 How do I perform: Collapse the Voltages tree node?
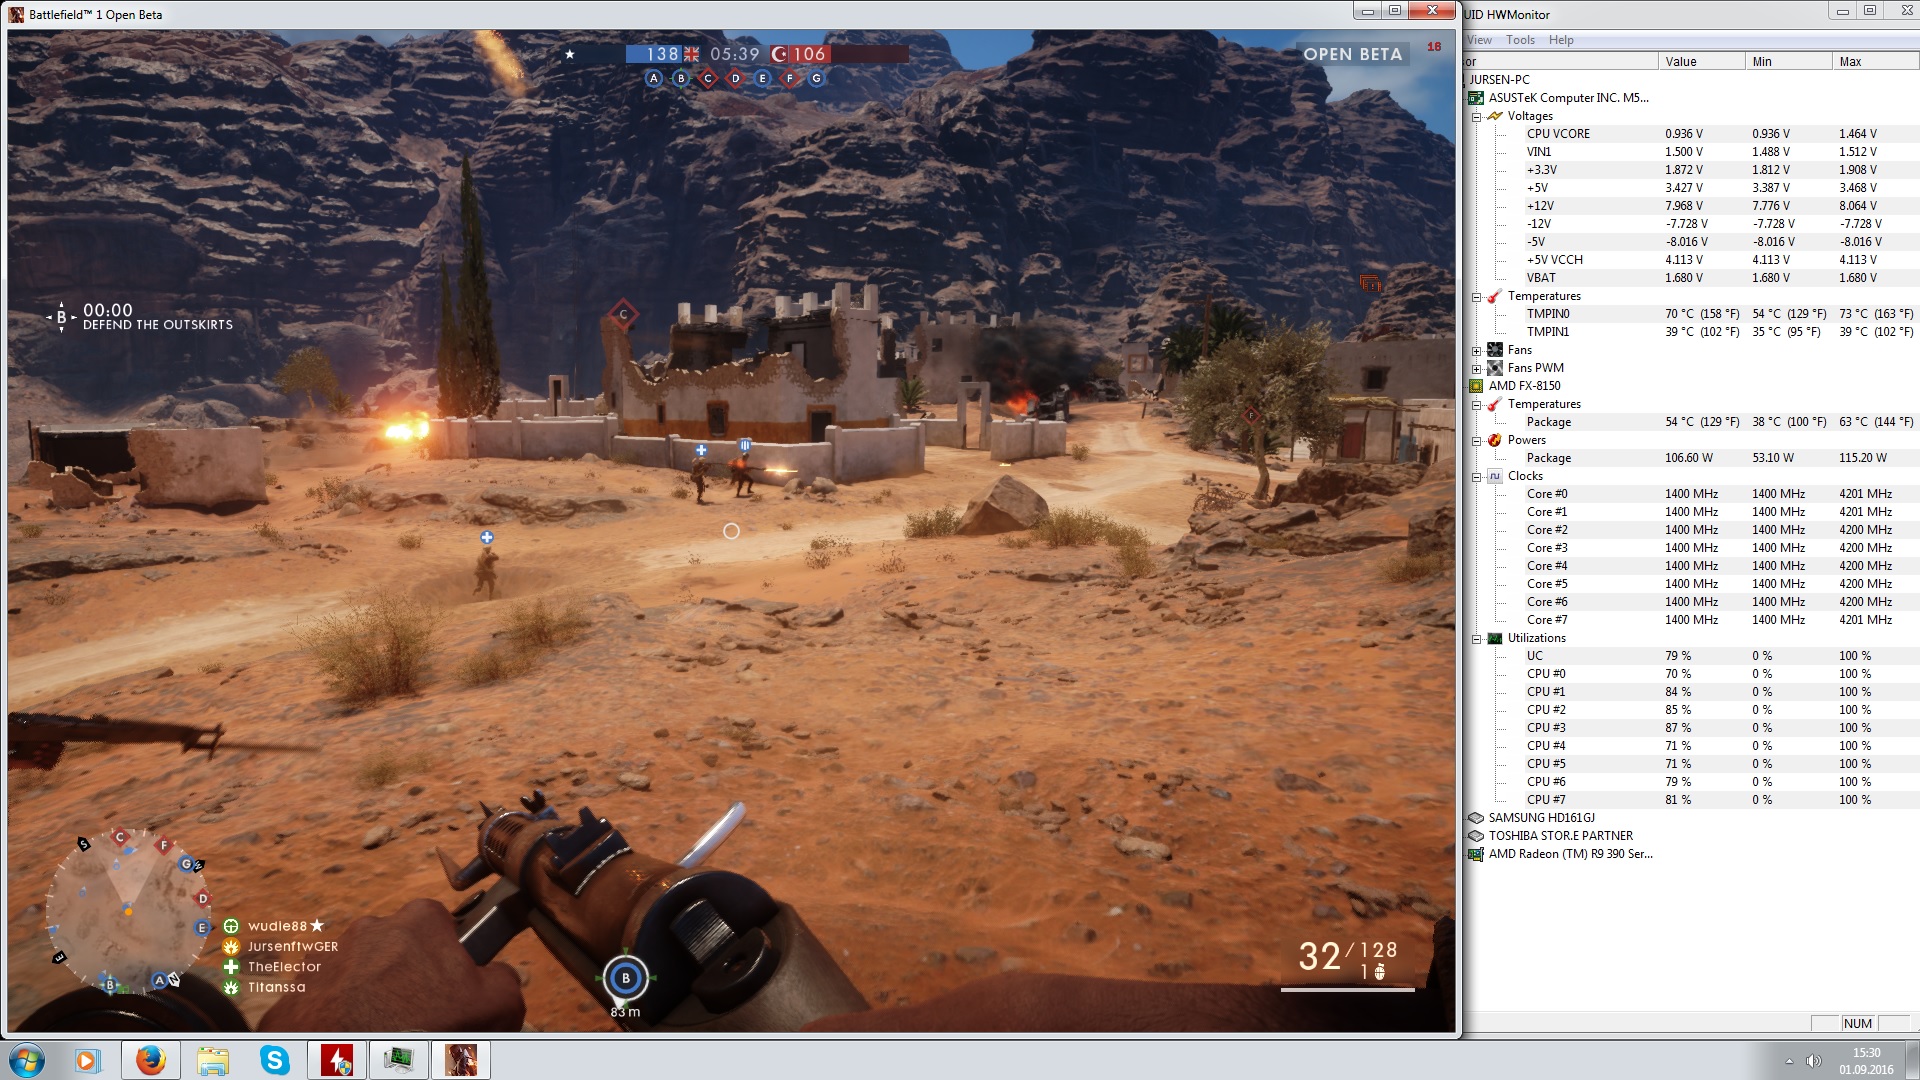point(1476,116)
